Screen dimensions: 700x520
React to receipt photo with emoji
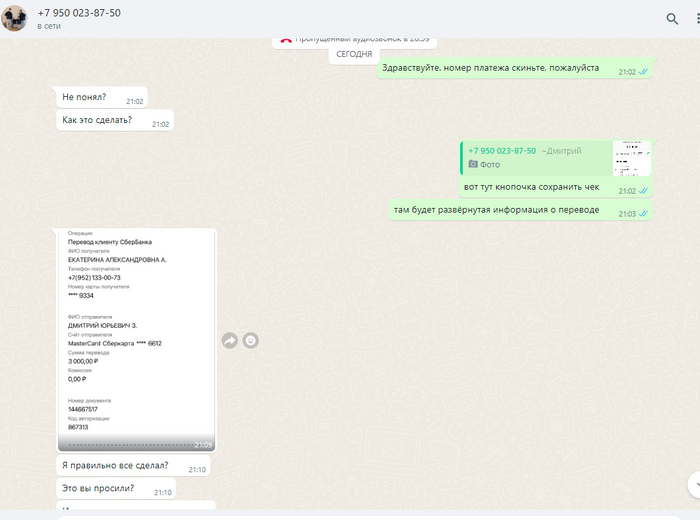250,341
